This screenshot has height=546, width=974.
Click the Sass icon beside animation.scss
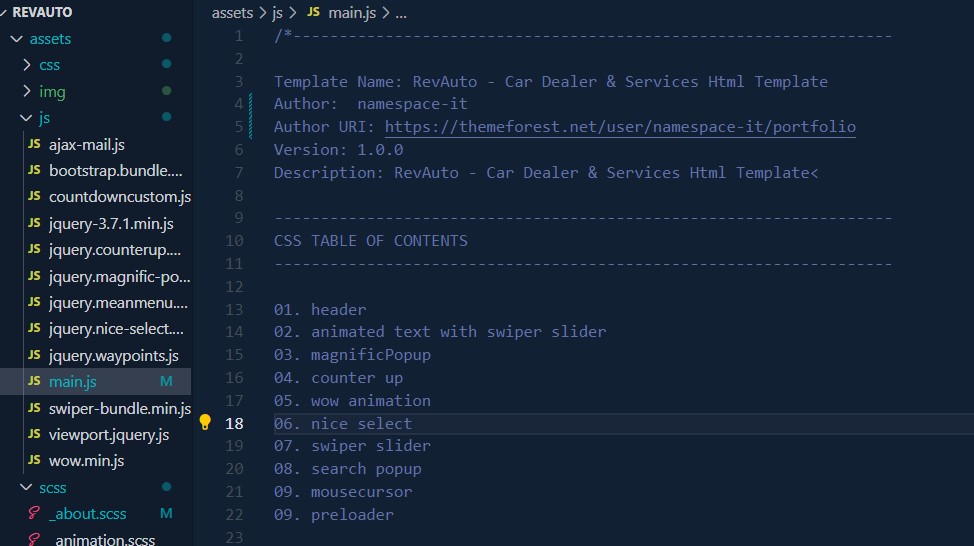tap(33, 540)
